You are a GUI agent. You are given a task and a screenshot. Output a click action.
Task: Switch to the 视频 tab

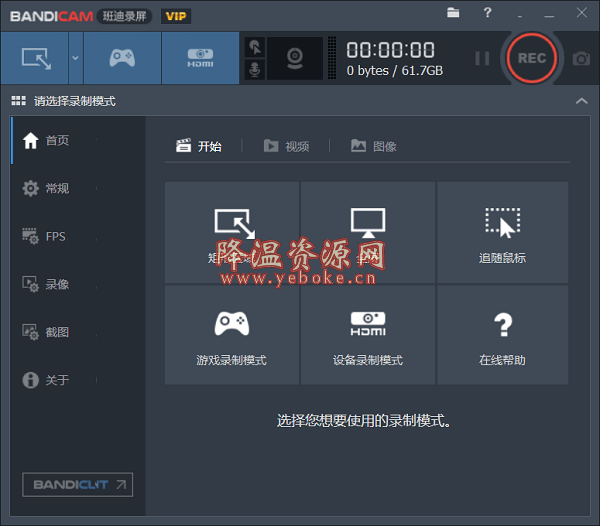pos(287,146)
